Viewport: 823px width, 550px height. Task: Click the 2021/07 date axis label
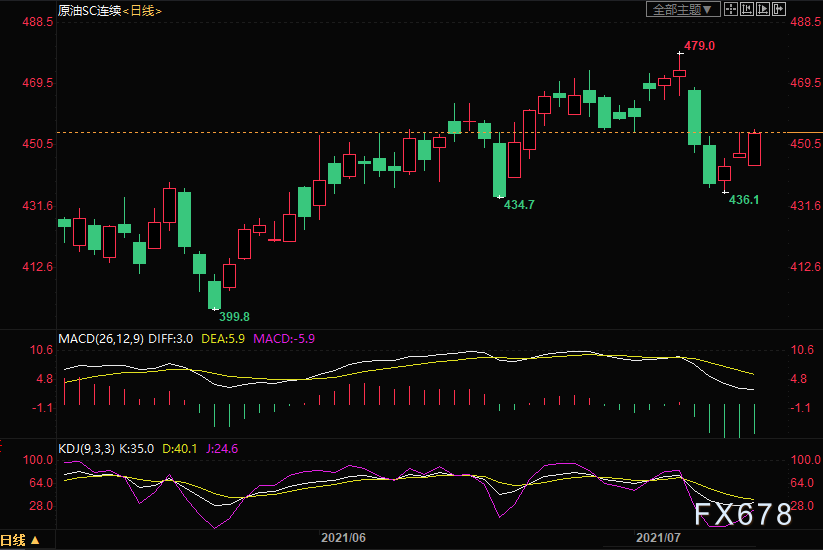(x=659, y=538)
